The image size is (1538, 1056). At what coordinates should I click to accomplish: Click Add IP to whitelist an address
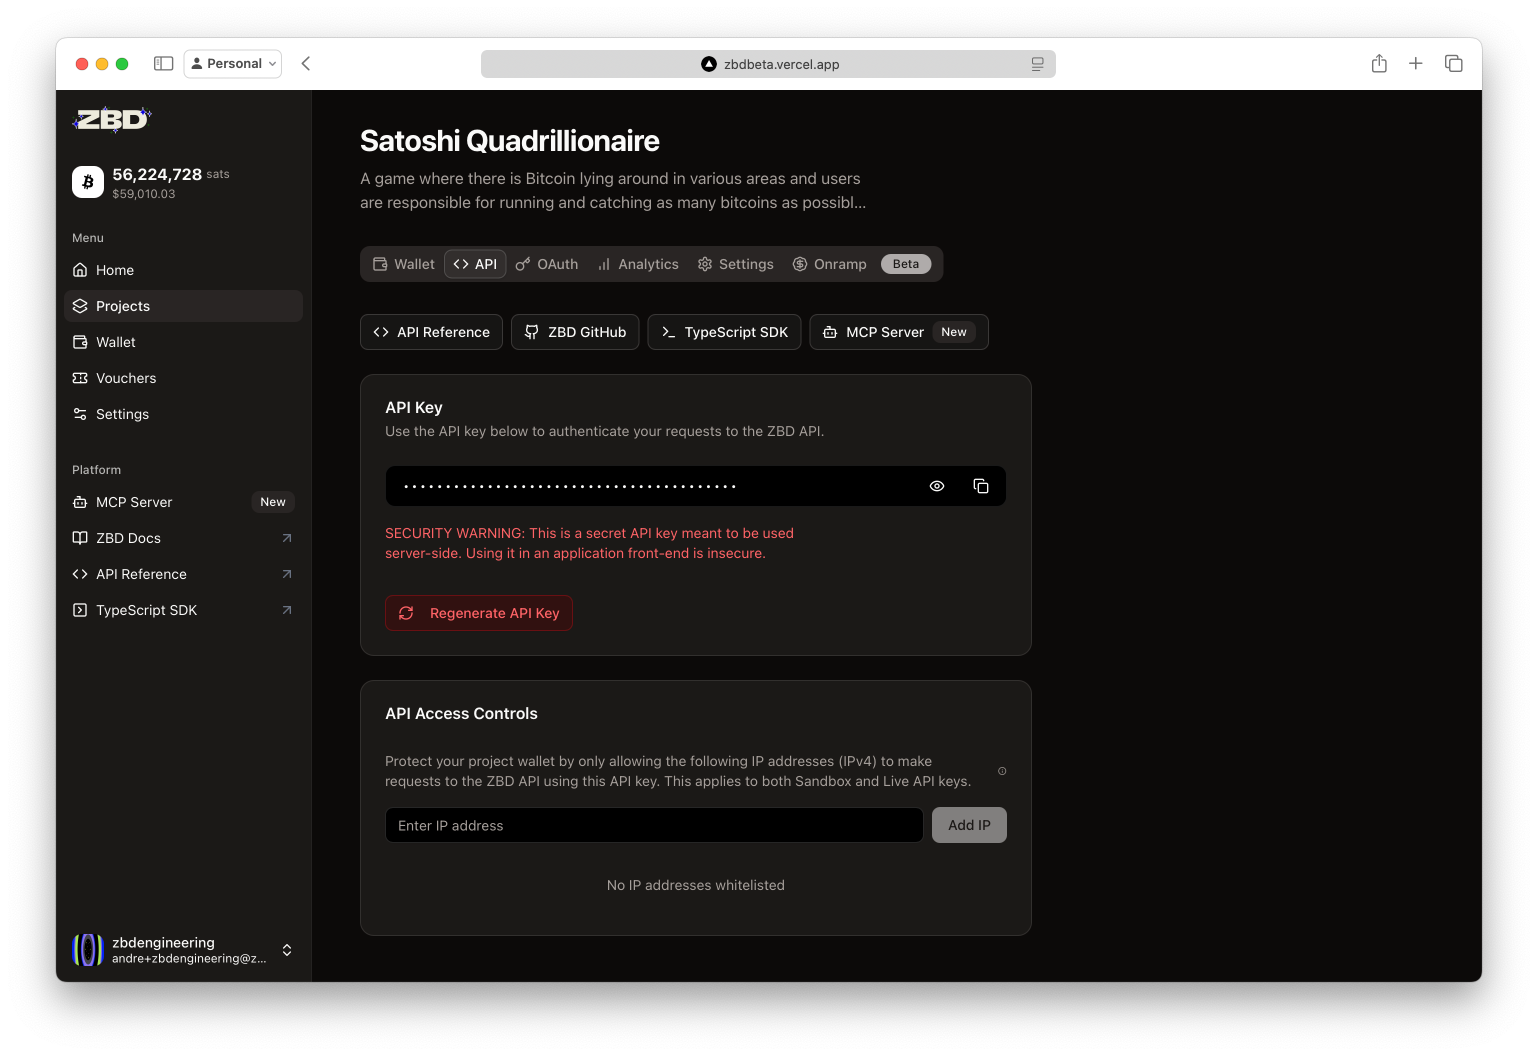click(968, 825)
